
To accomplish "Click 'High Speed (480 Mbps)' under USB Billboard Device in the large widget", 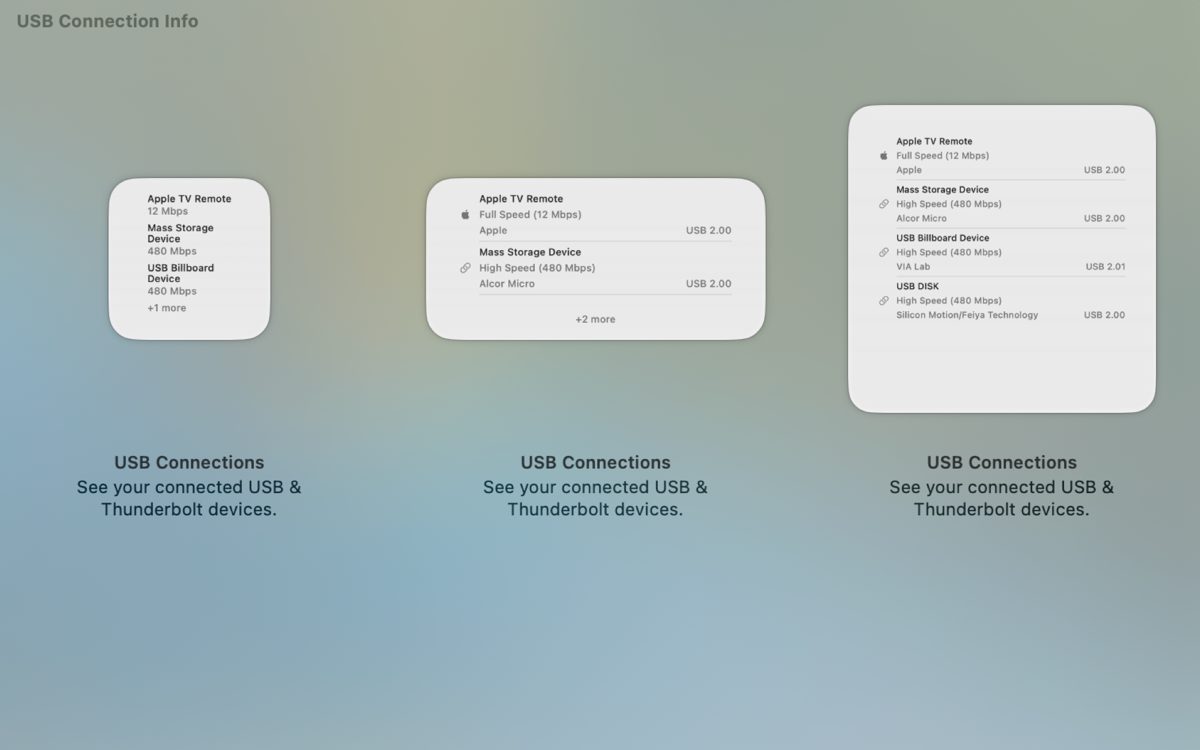I will (949, 252).
